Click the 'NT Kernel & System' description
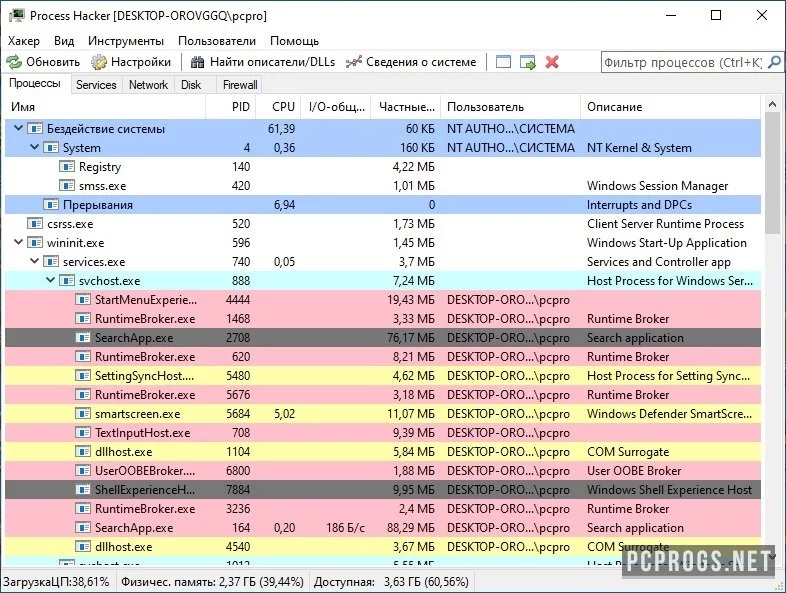Image resolution: width=786 pixels, height=593 pixels. pos(639,147)
